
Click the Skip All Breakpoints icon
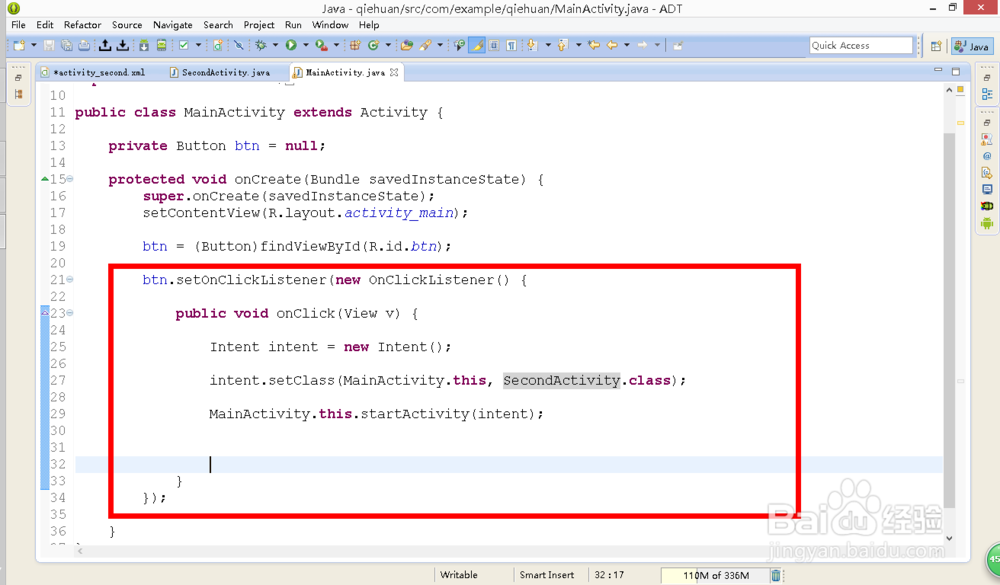[x=239, y=45]
